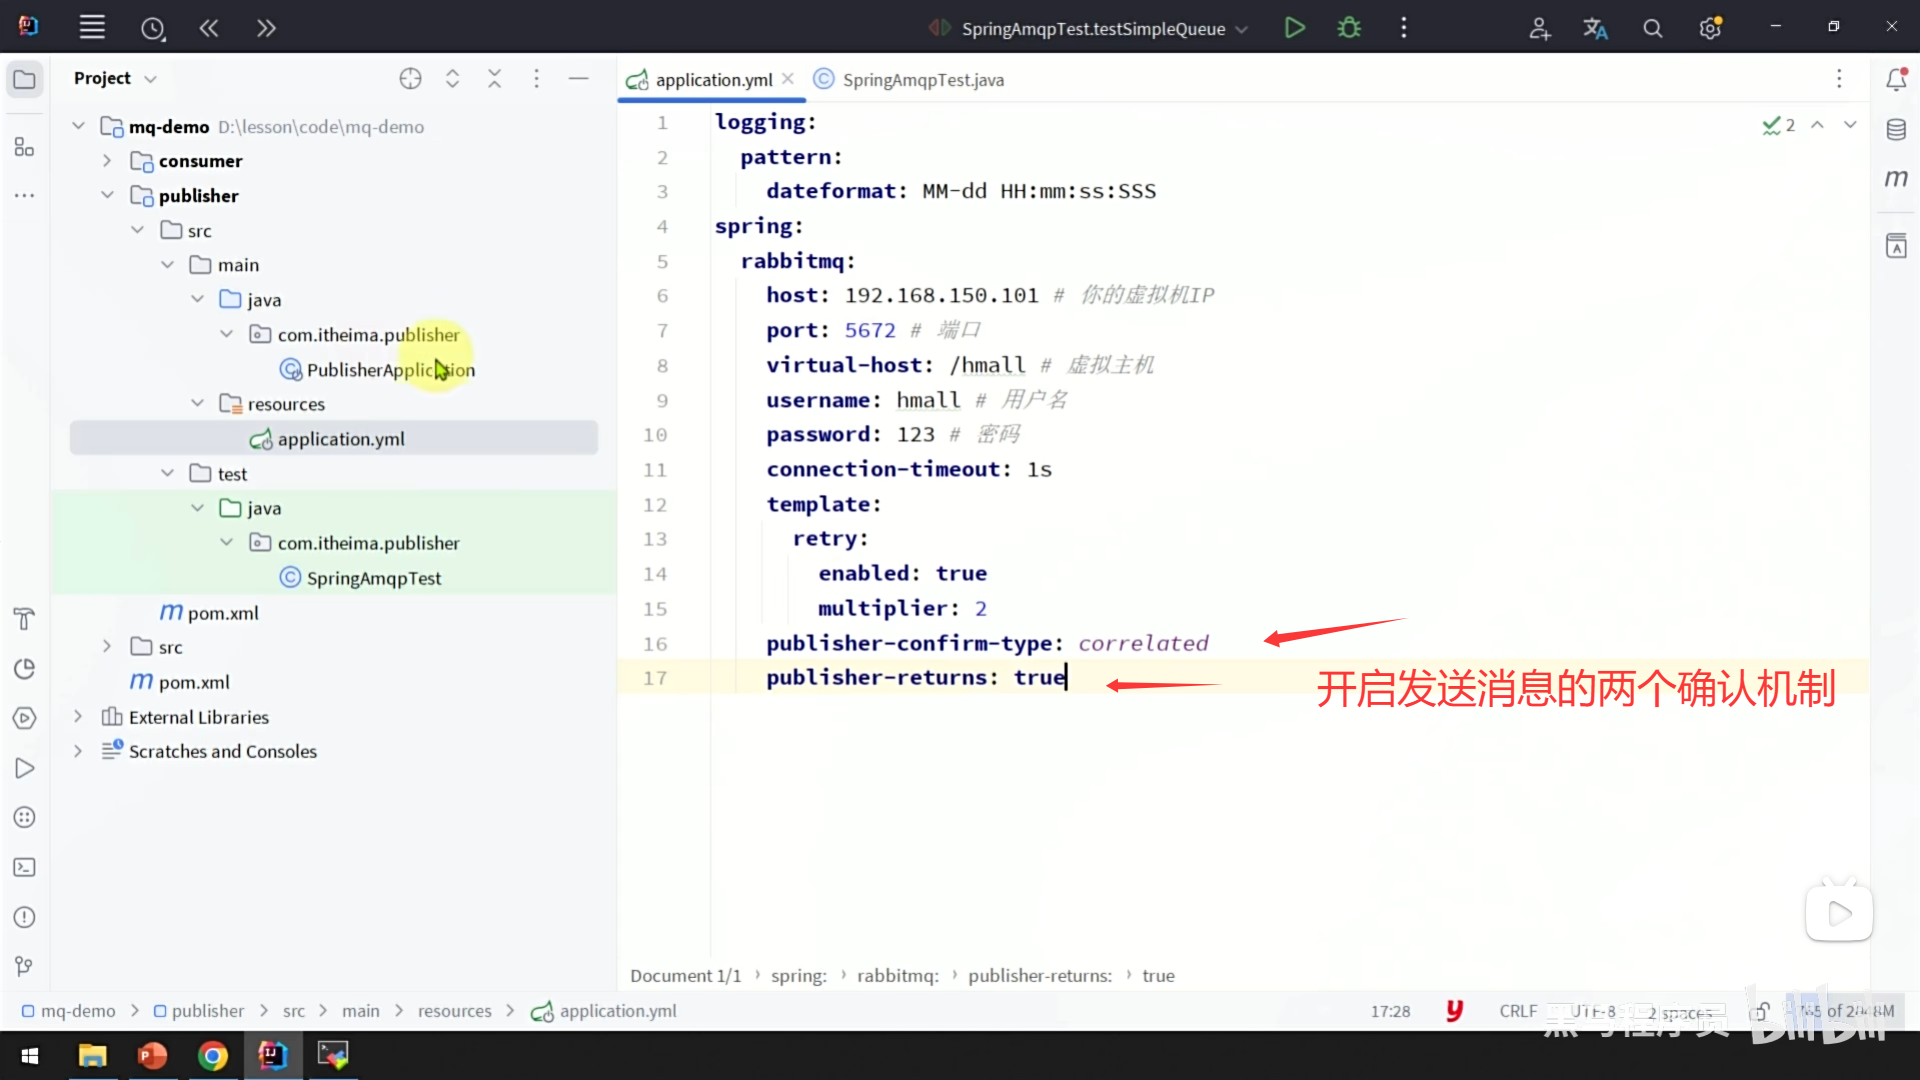Open the Notifications bell
This screenshot has height=1080, width=1920.
tap(1896, 80)
